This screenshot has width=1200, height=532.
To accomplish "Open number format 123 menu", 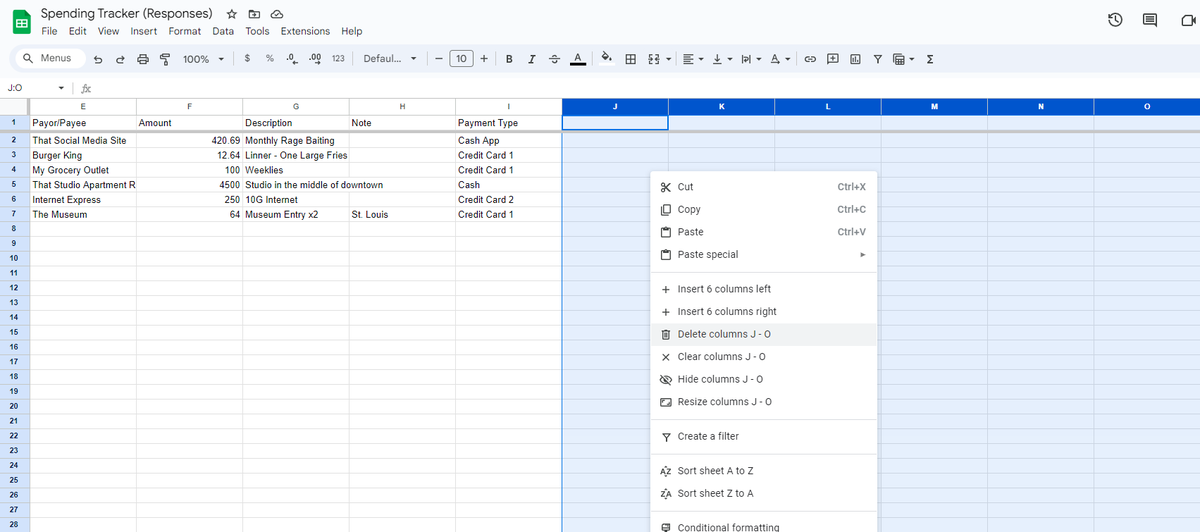I will pos(338,59).
